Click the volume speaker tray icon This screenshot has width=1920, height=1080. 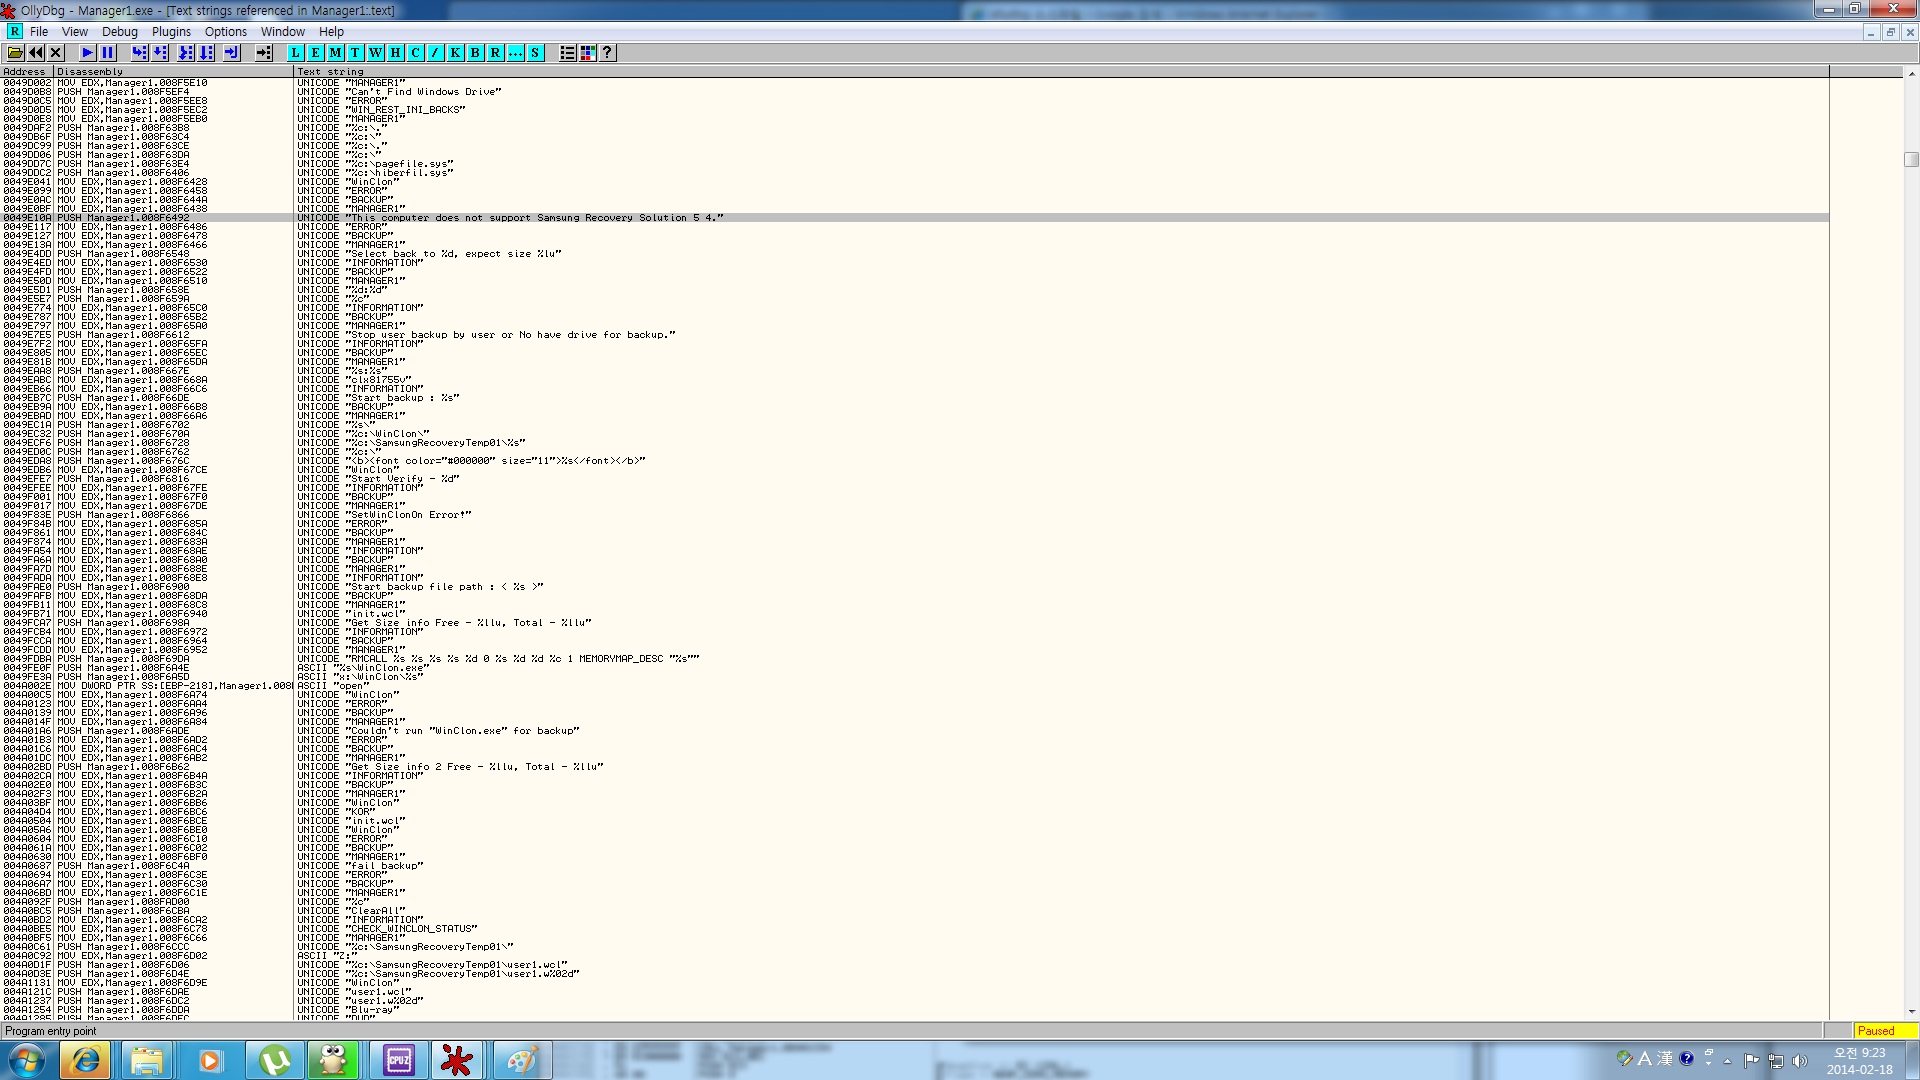(1800, 1061)
